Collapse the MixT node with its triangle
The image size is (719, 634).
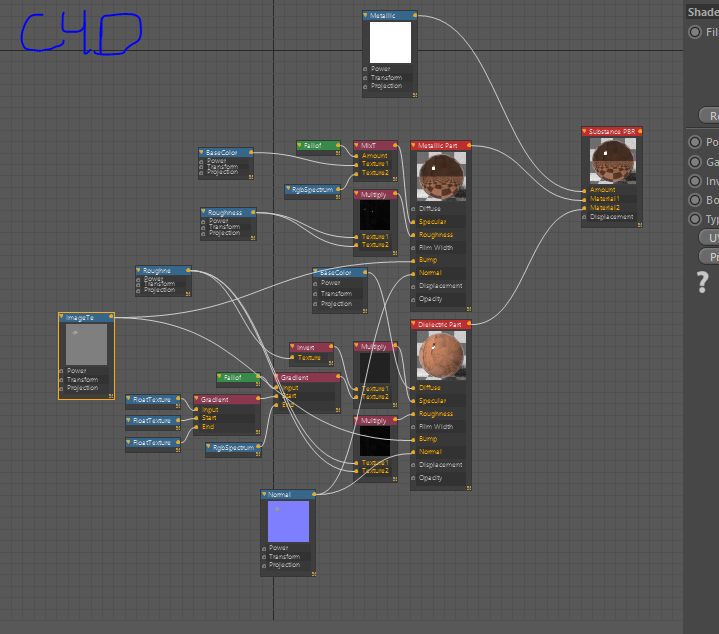click(x=356, y=145)
